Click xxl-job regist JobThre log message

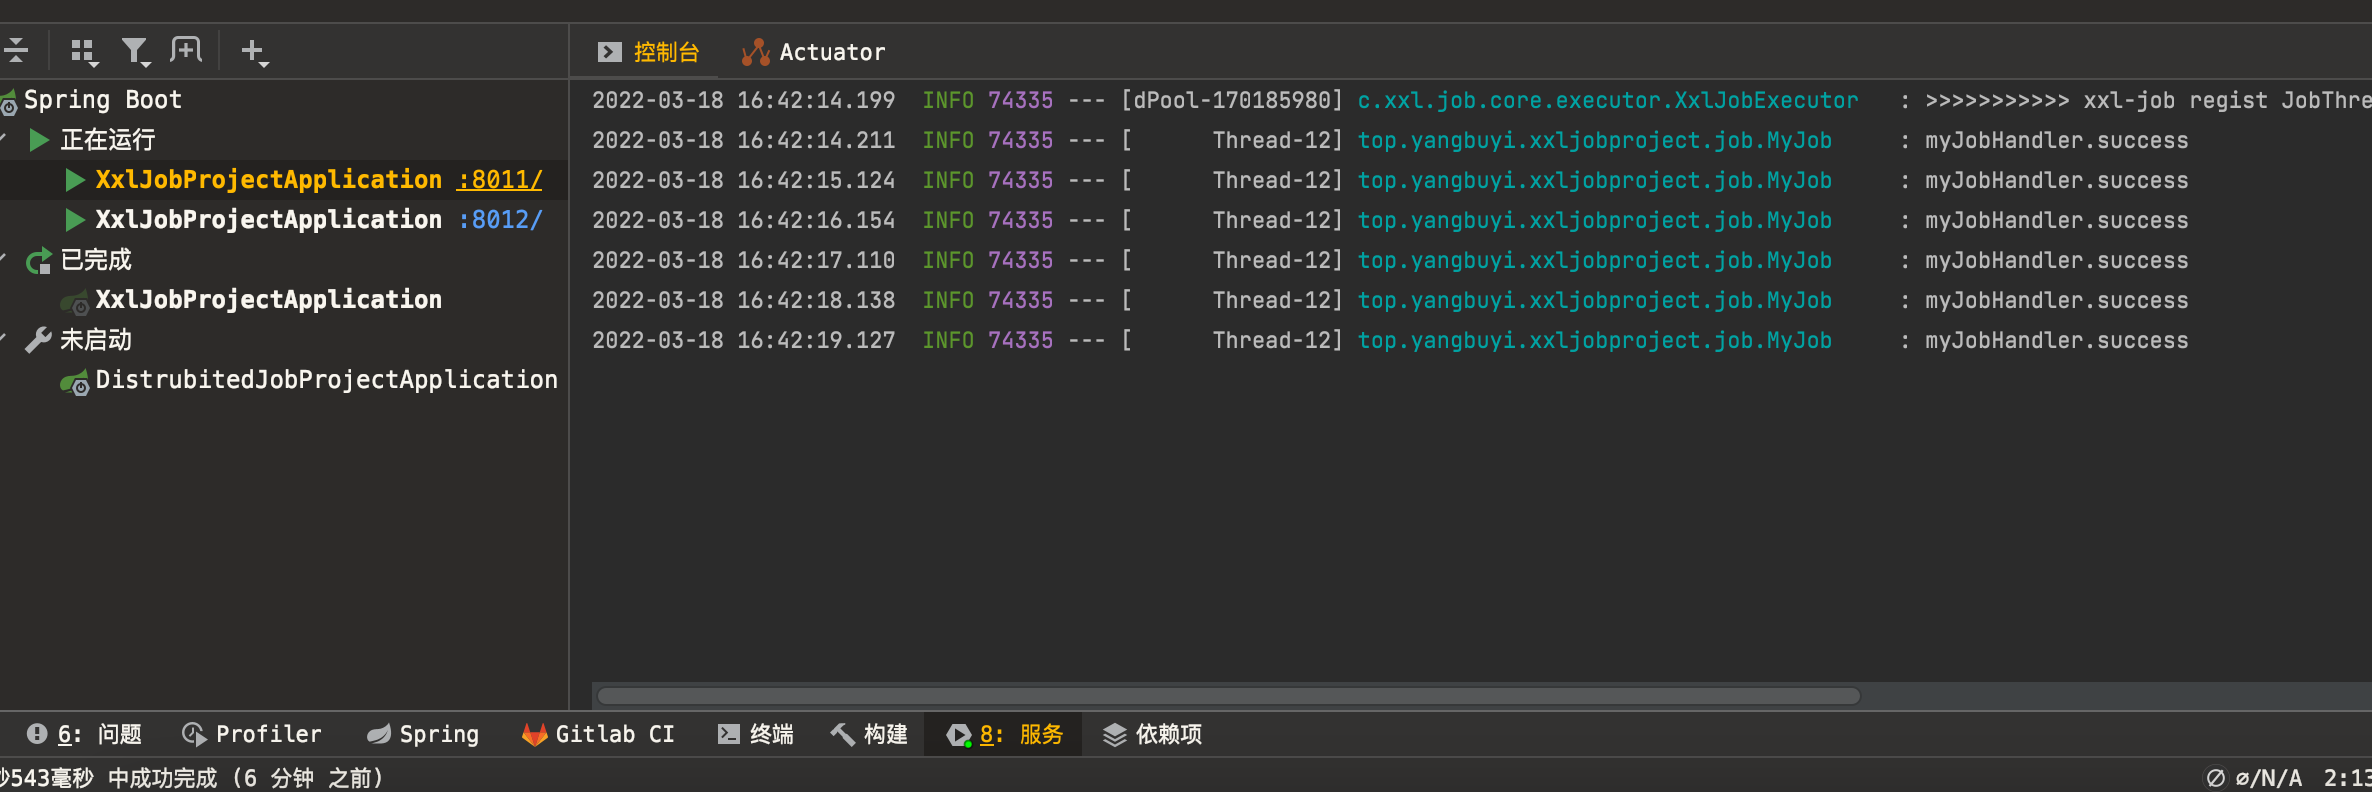click(x=2148, y=101)
